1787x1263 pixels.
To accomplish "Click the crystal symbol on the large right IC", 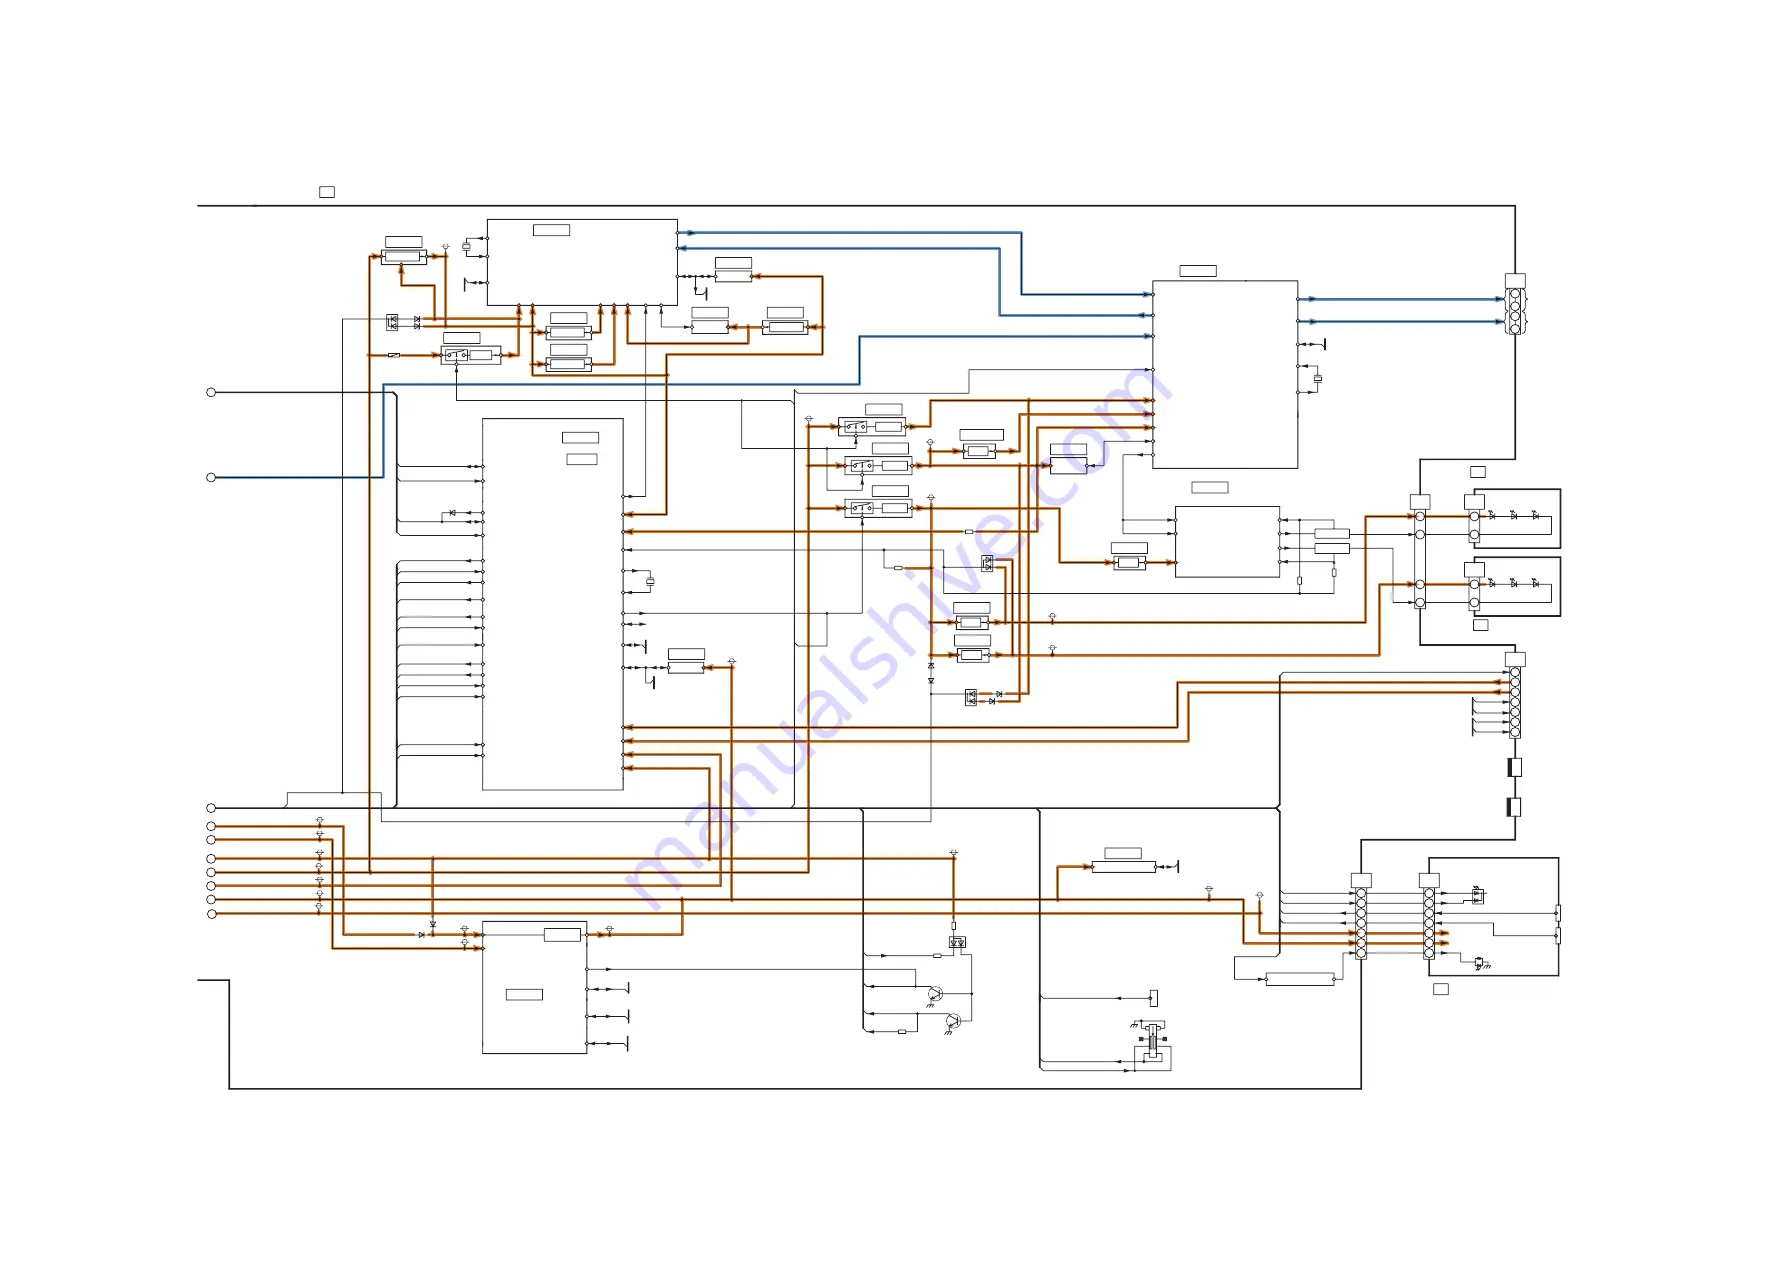I will click(1318, 379).
